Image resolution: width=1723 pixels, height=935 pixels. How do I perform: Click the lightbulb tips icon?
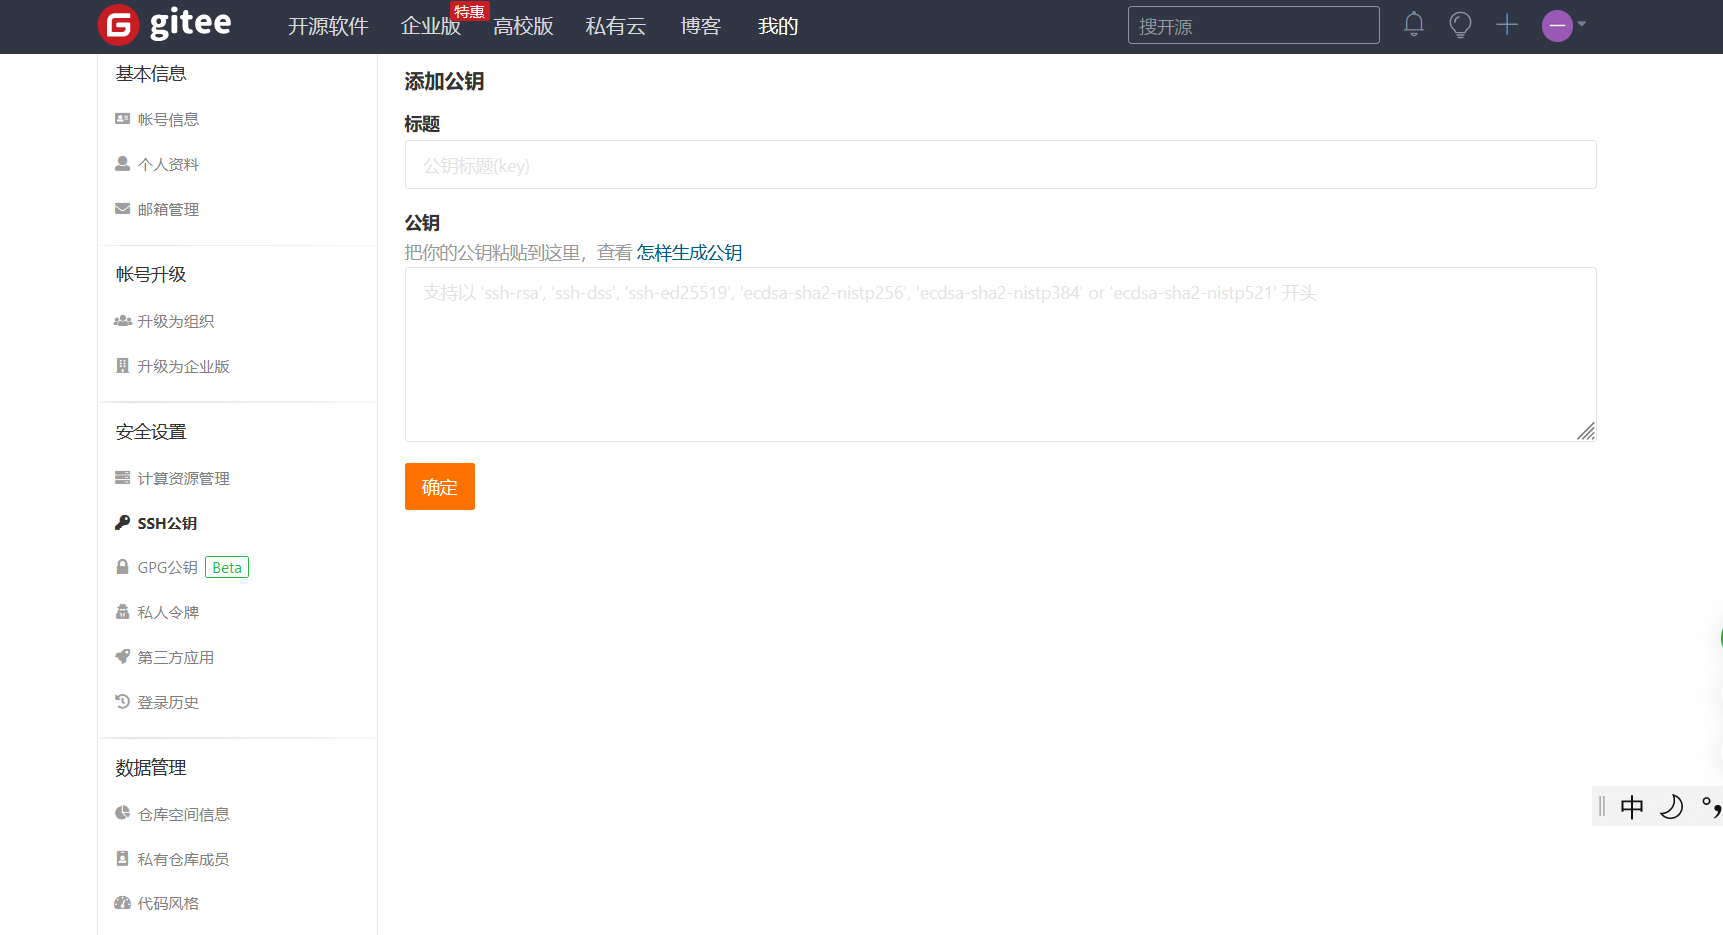(1460, 25)
